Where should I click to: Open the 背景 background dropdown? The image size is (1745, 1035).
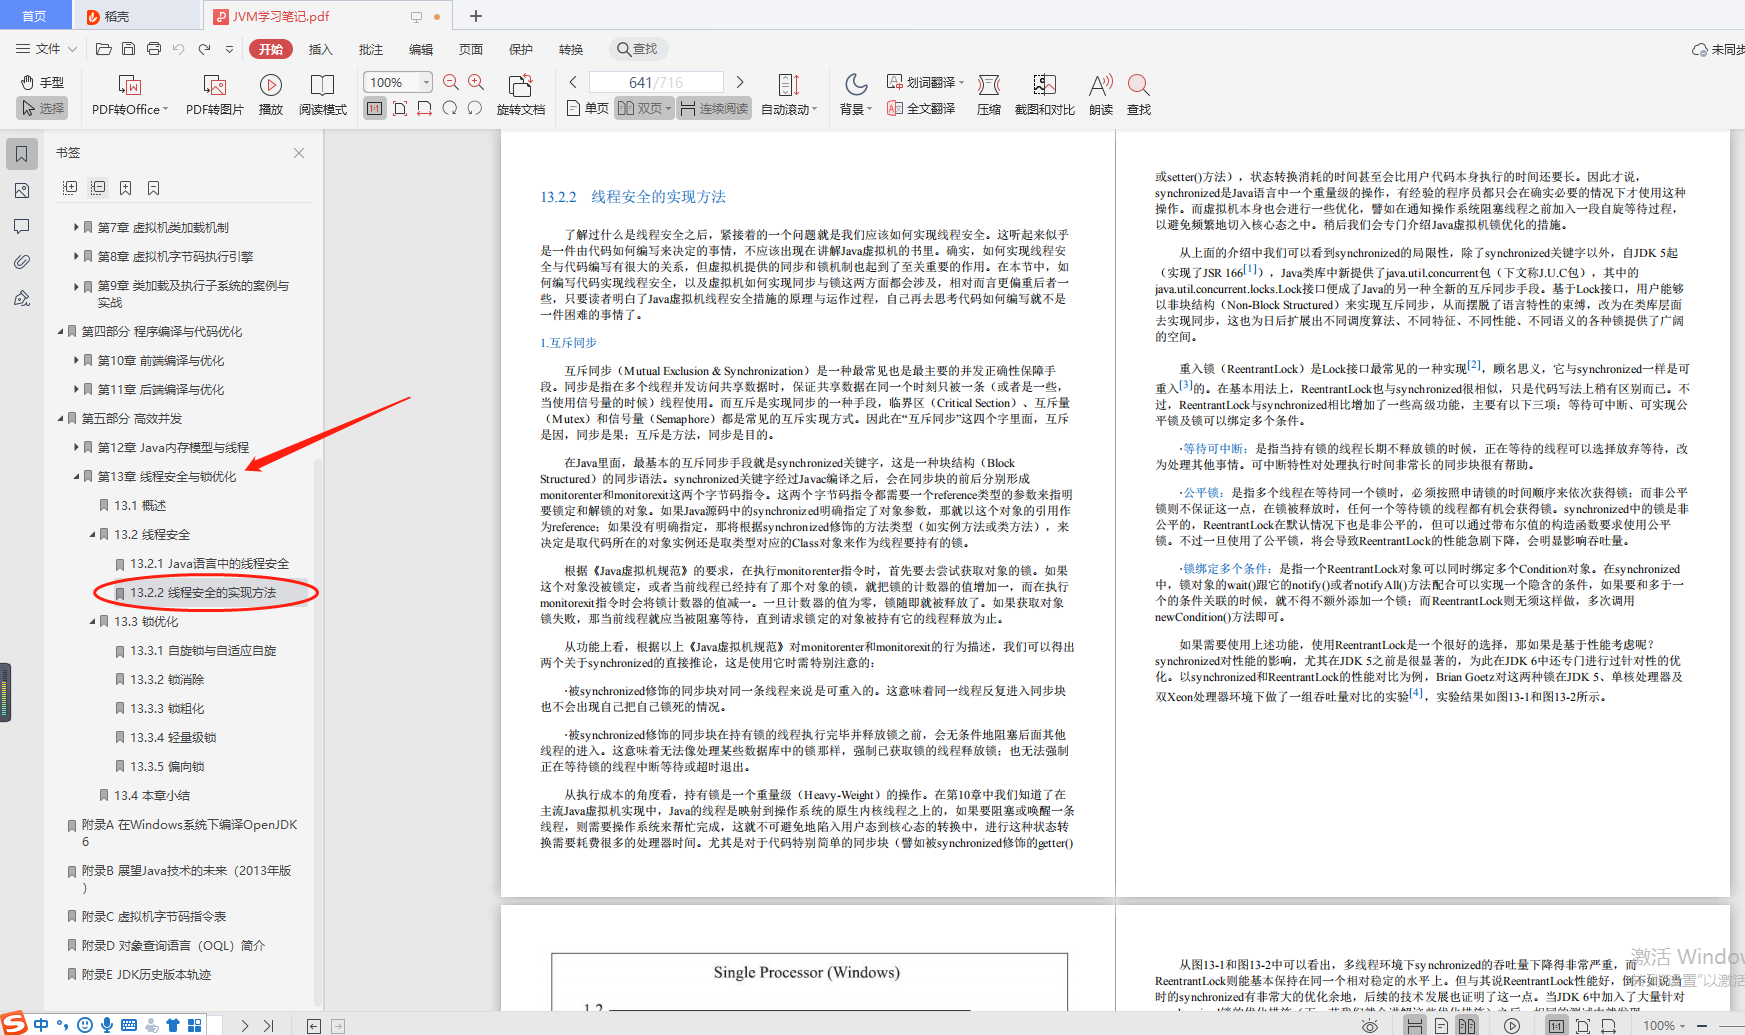(x=856, y=95)
